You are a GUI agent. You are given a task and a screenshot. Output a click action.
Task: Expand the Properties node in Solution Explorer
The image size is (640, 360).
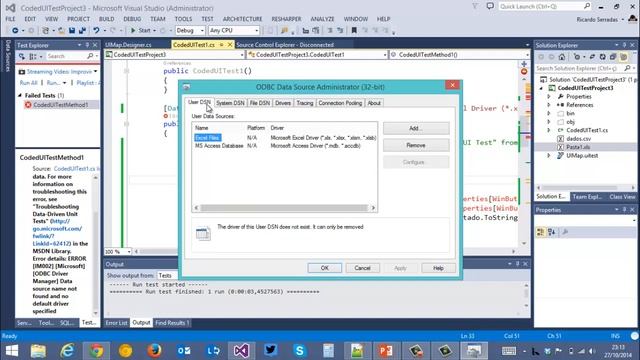pos(549,97)
